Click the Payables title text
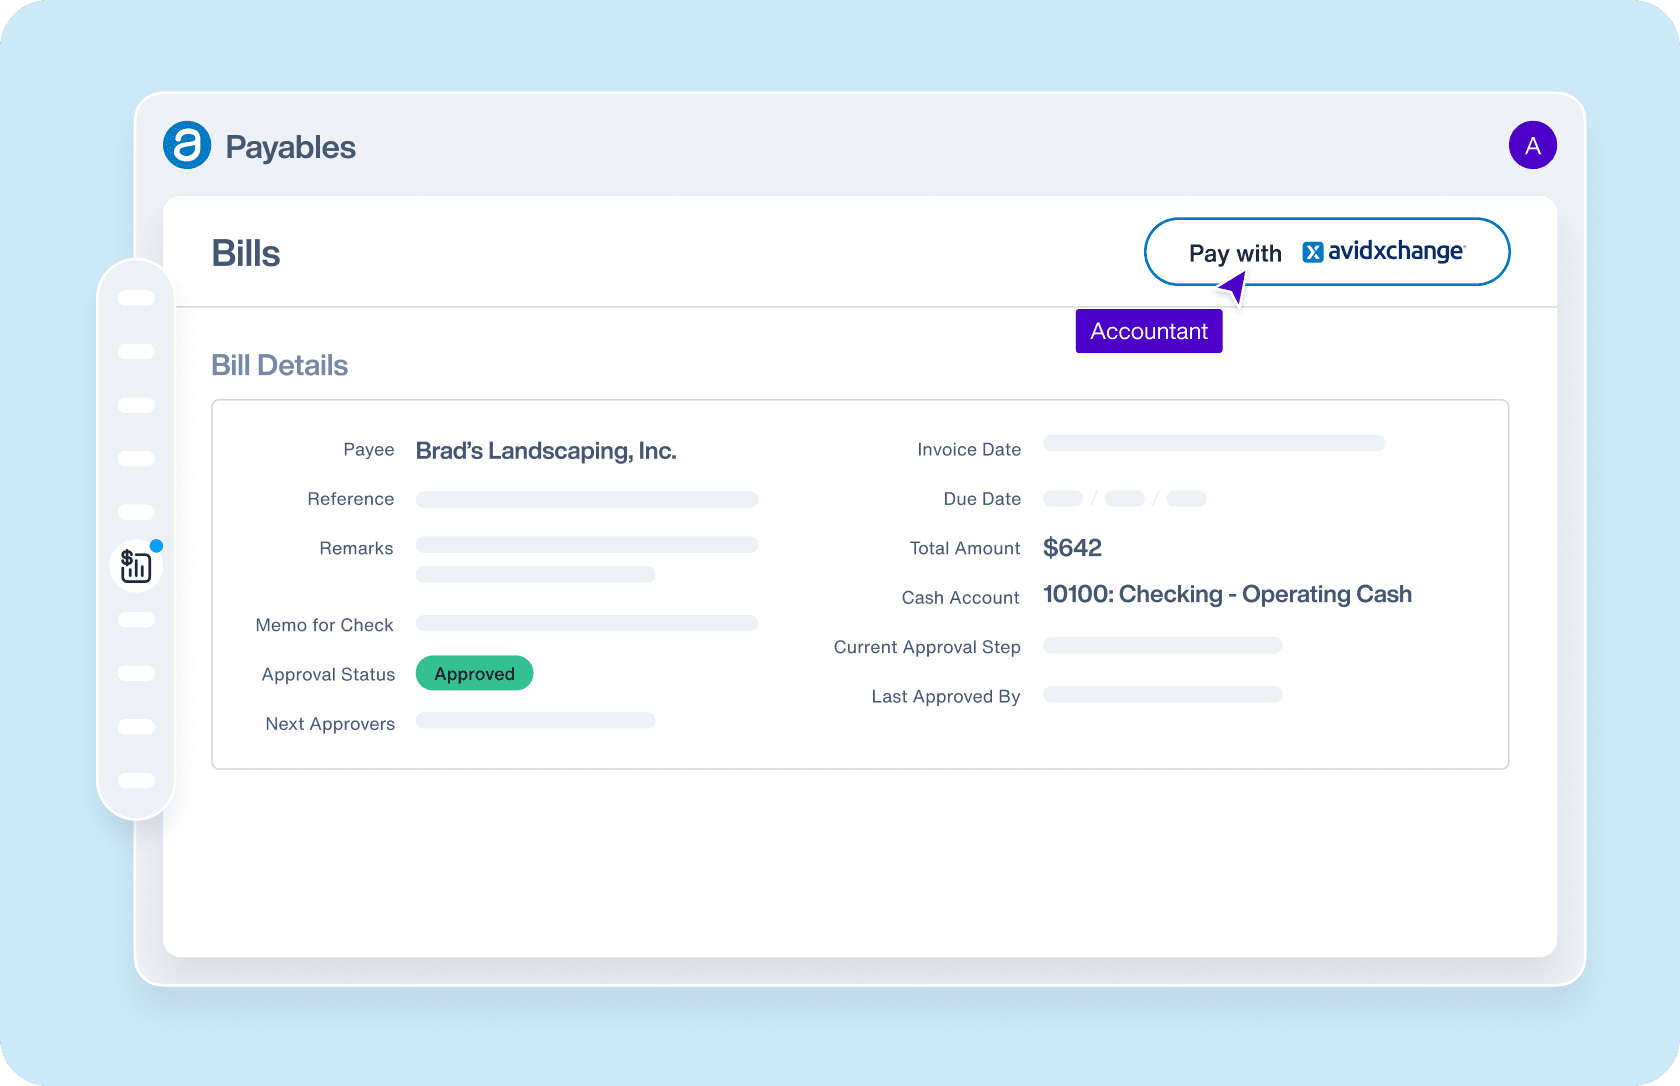The image size is (1680, 1086). [x=290, y=147]
